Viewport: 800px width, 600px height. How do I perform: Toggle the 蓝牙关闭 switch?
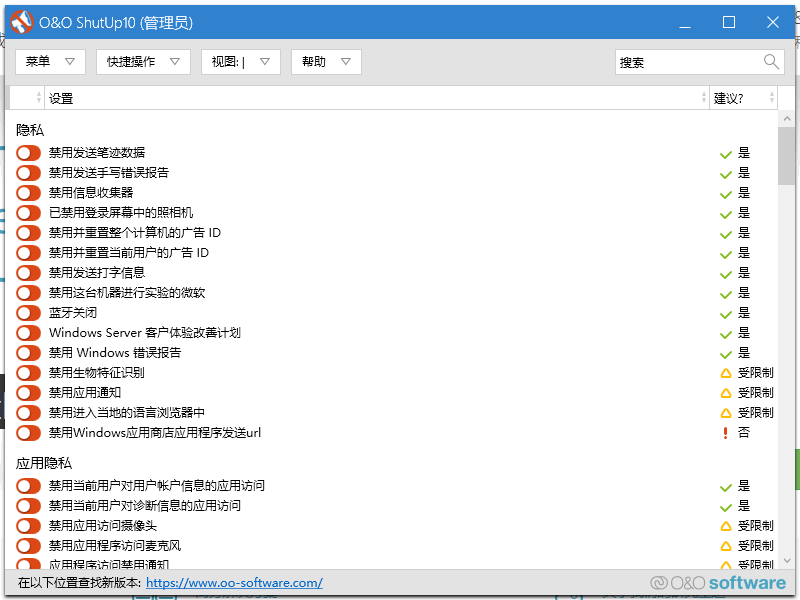coord(28,313)
